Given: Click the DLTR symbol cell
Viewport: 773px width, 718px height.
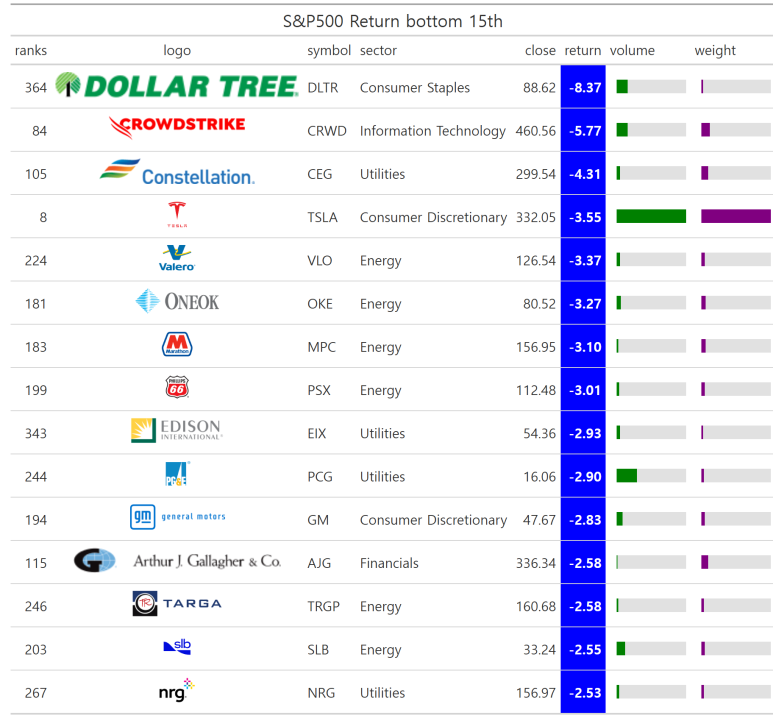Looking at the screenshot, I should pyautogui.click(x=322, y=88).
